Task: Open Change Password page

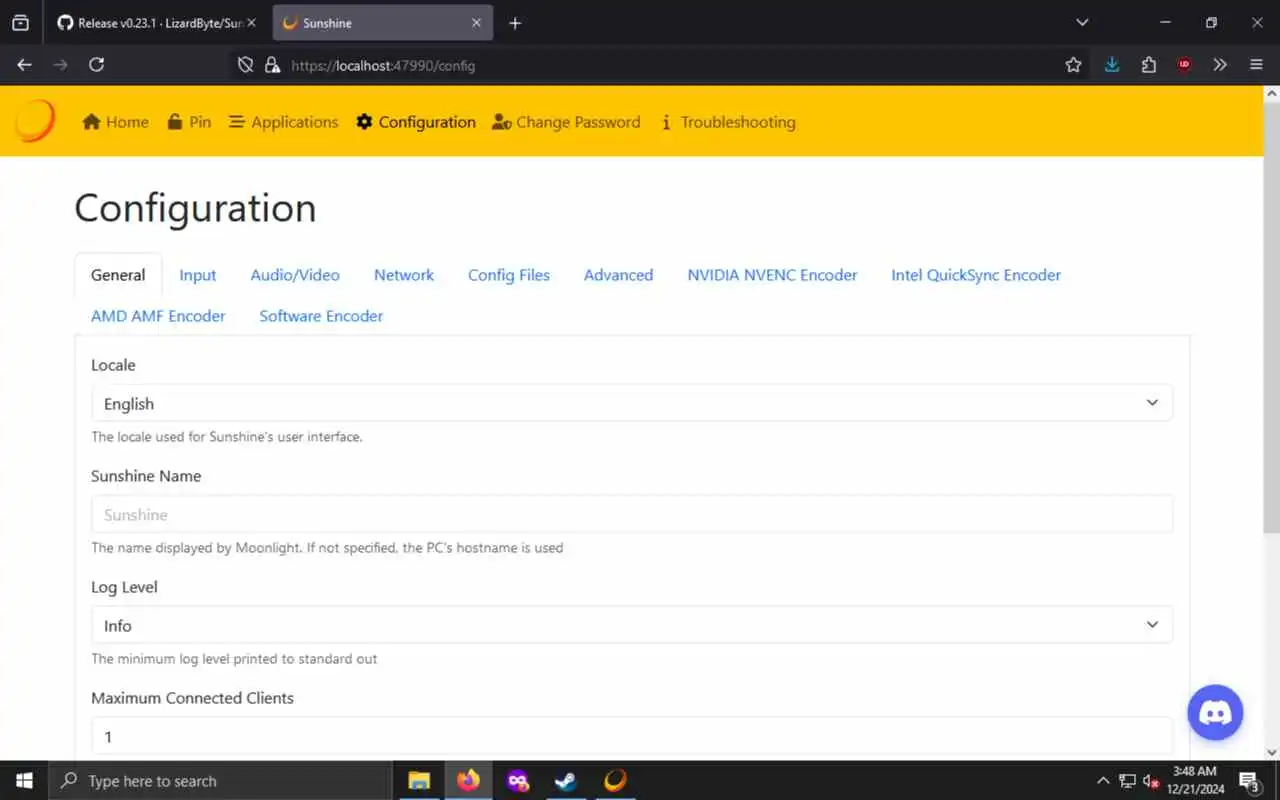Action: tap(566, 122)
